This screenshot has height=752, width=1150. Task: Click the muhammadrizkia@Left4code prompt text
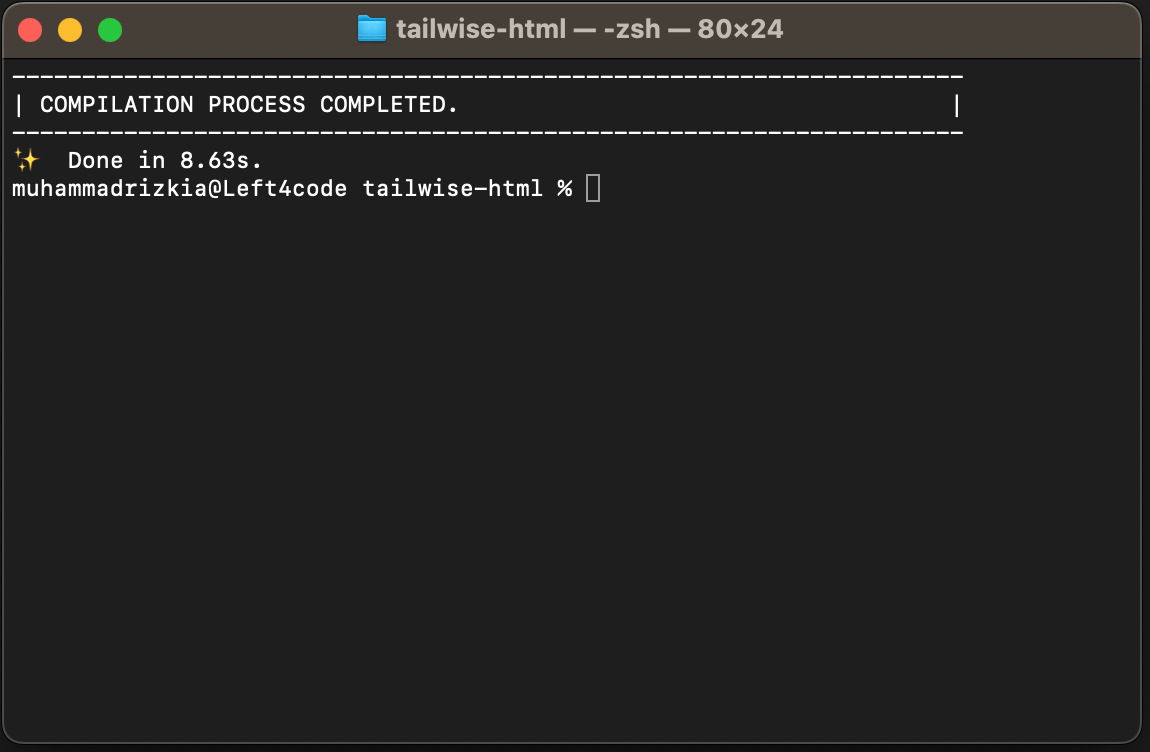(179, 188)
